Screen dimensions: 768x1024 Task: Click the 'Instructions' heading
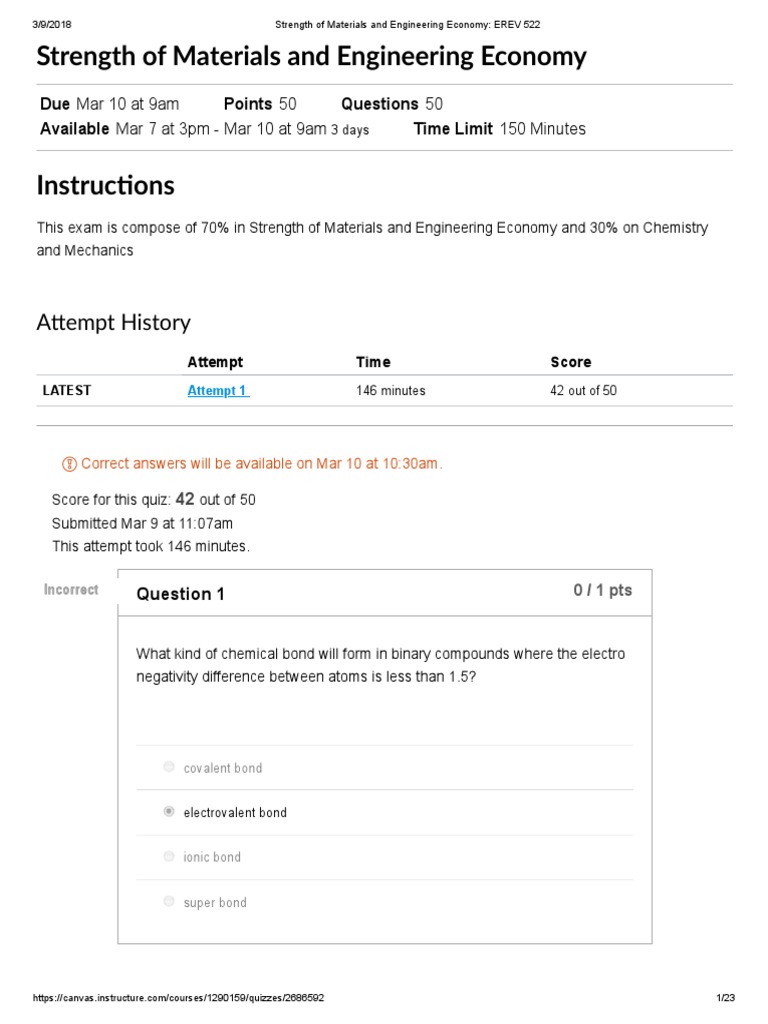[105, 185]
